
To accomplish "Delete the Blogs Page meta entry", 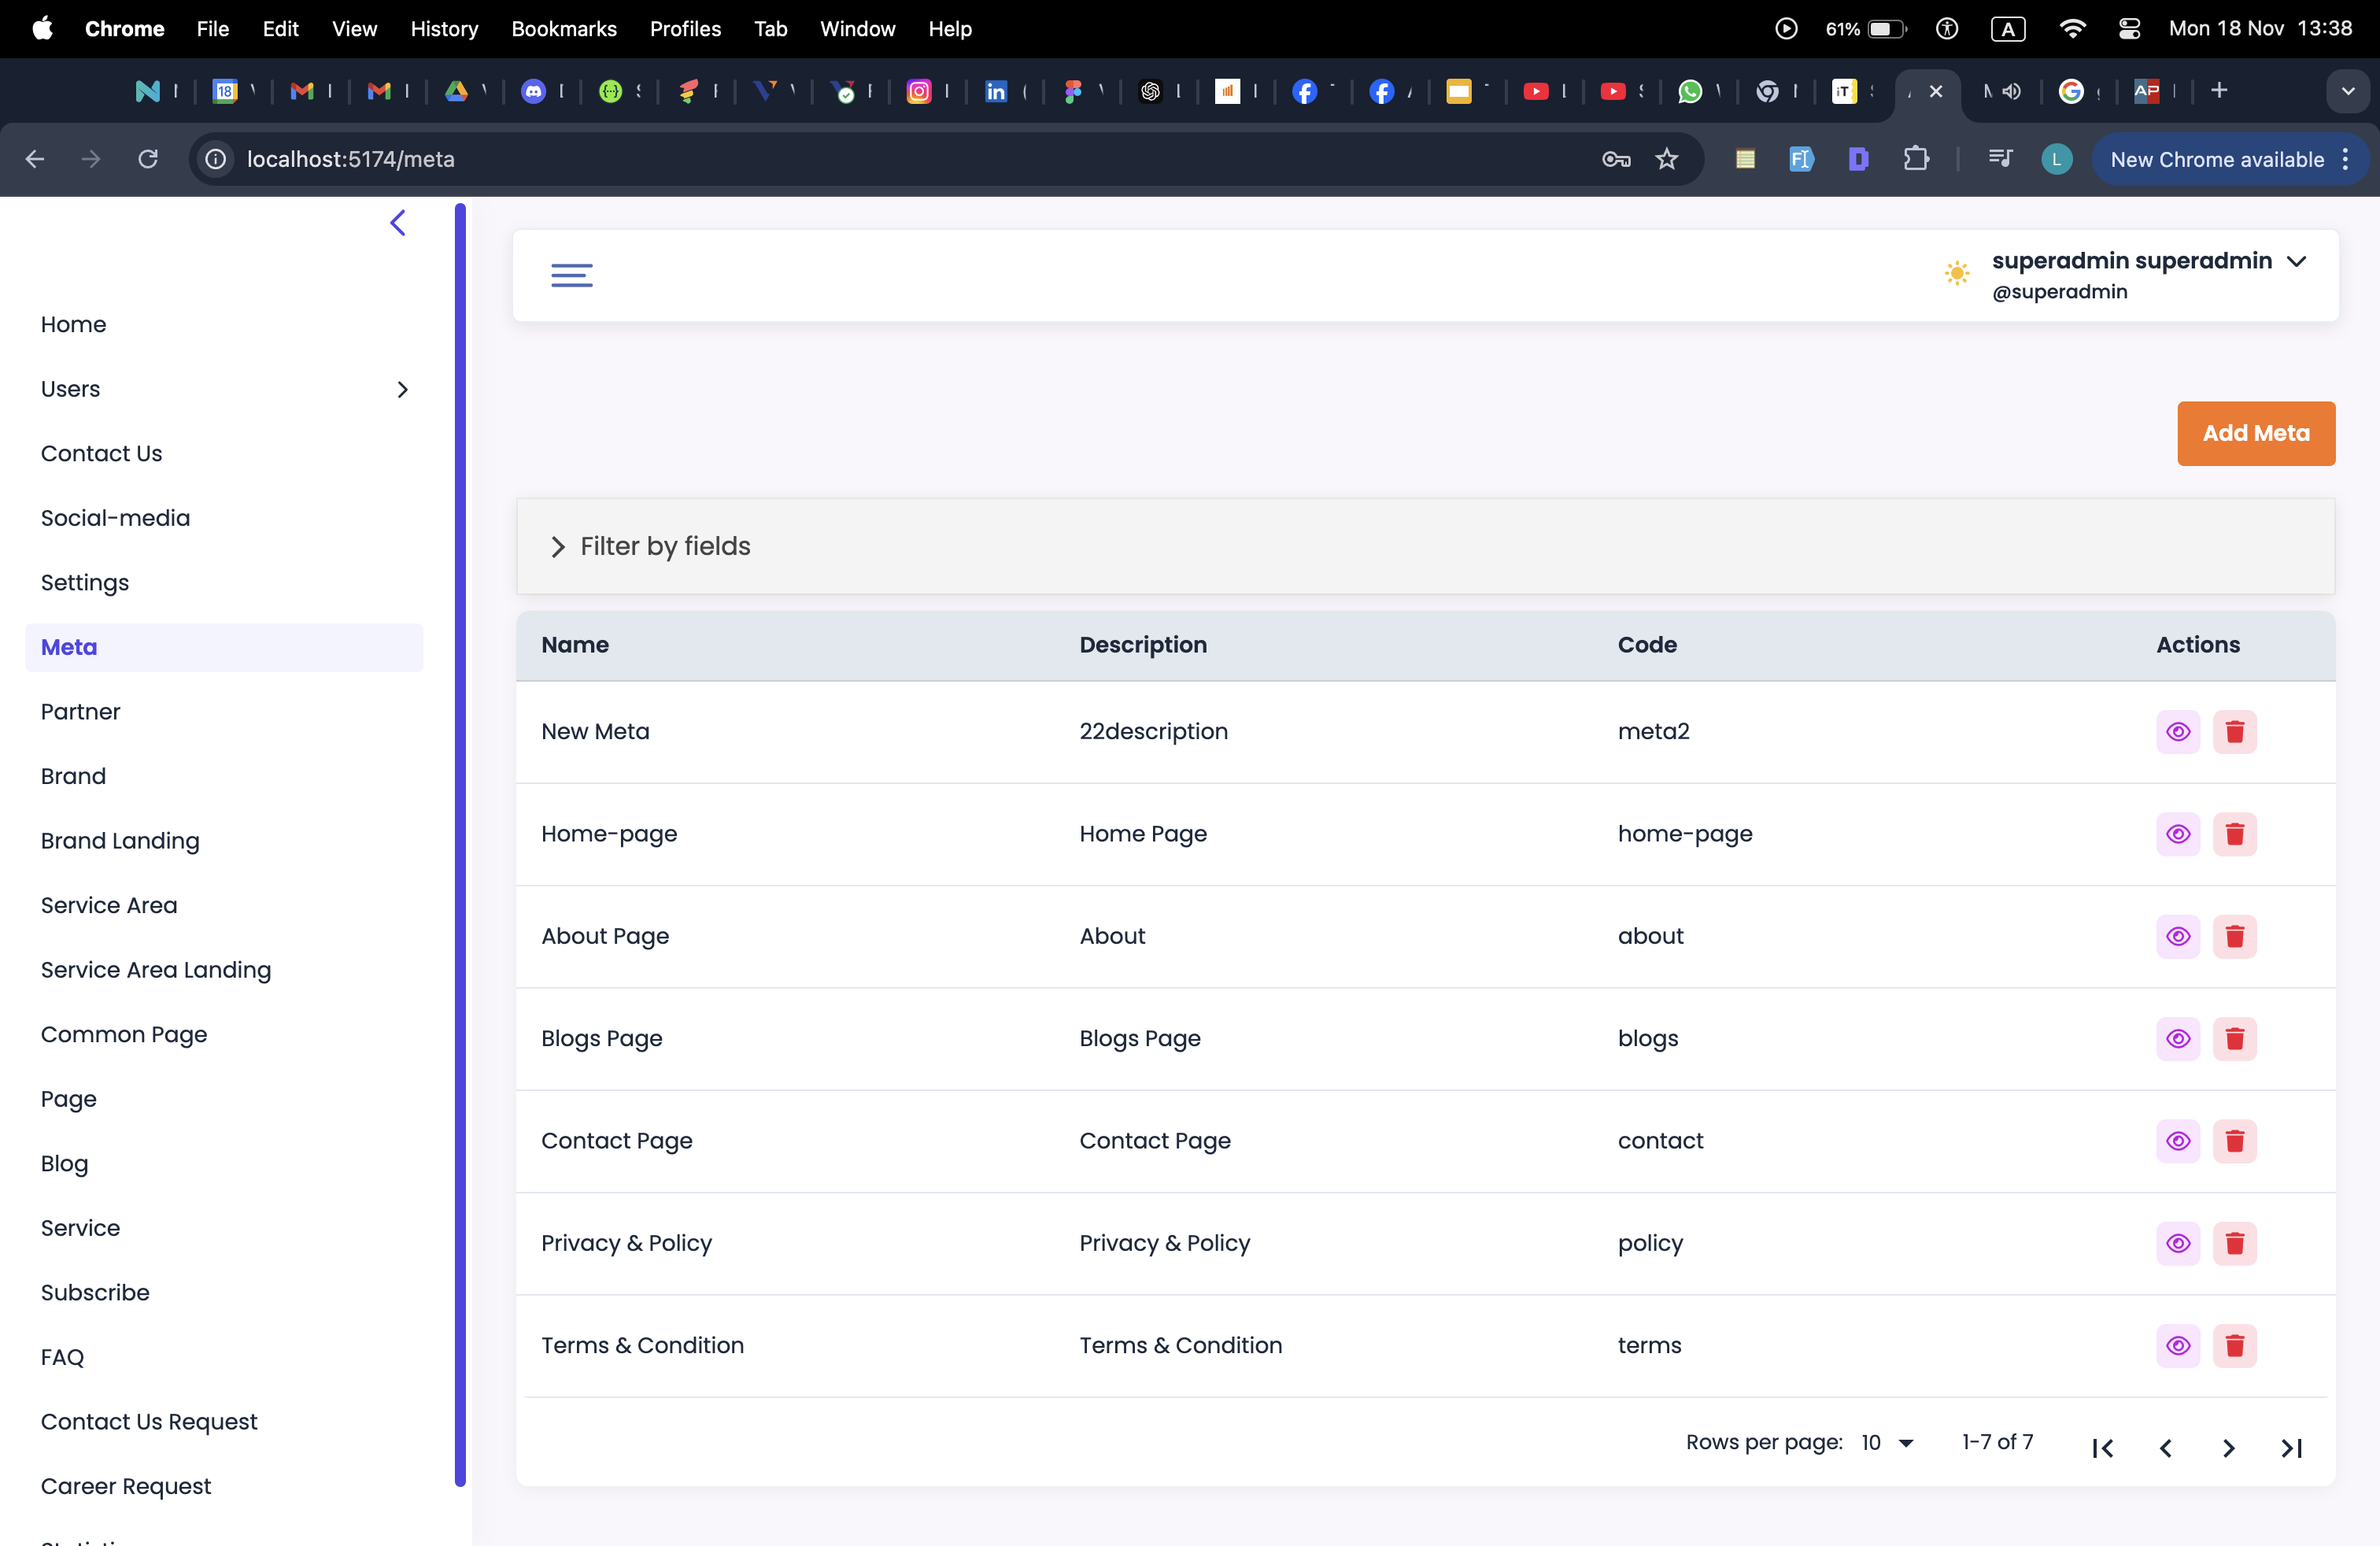I will pyautogui.click(x=2234, y=1038).
